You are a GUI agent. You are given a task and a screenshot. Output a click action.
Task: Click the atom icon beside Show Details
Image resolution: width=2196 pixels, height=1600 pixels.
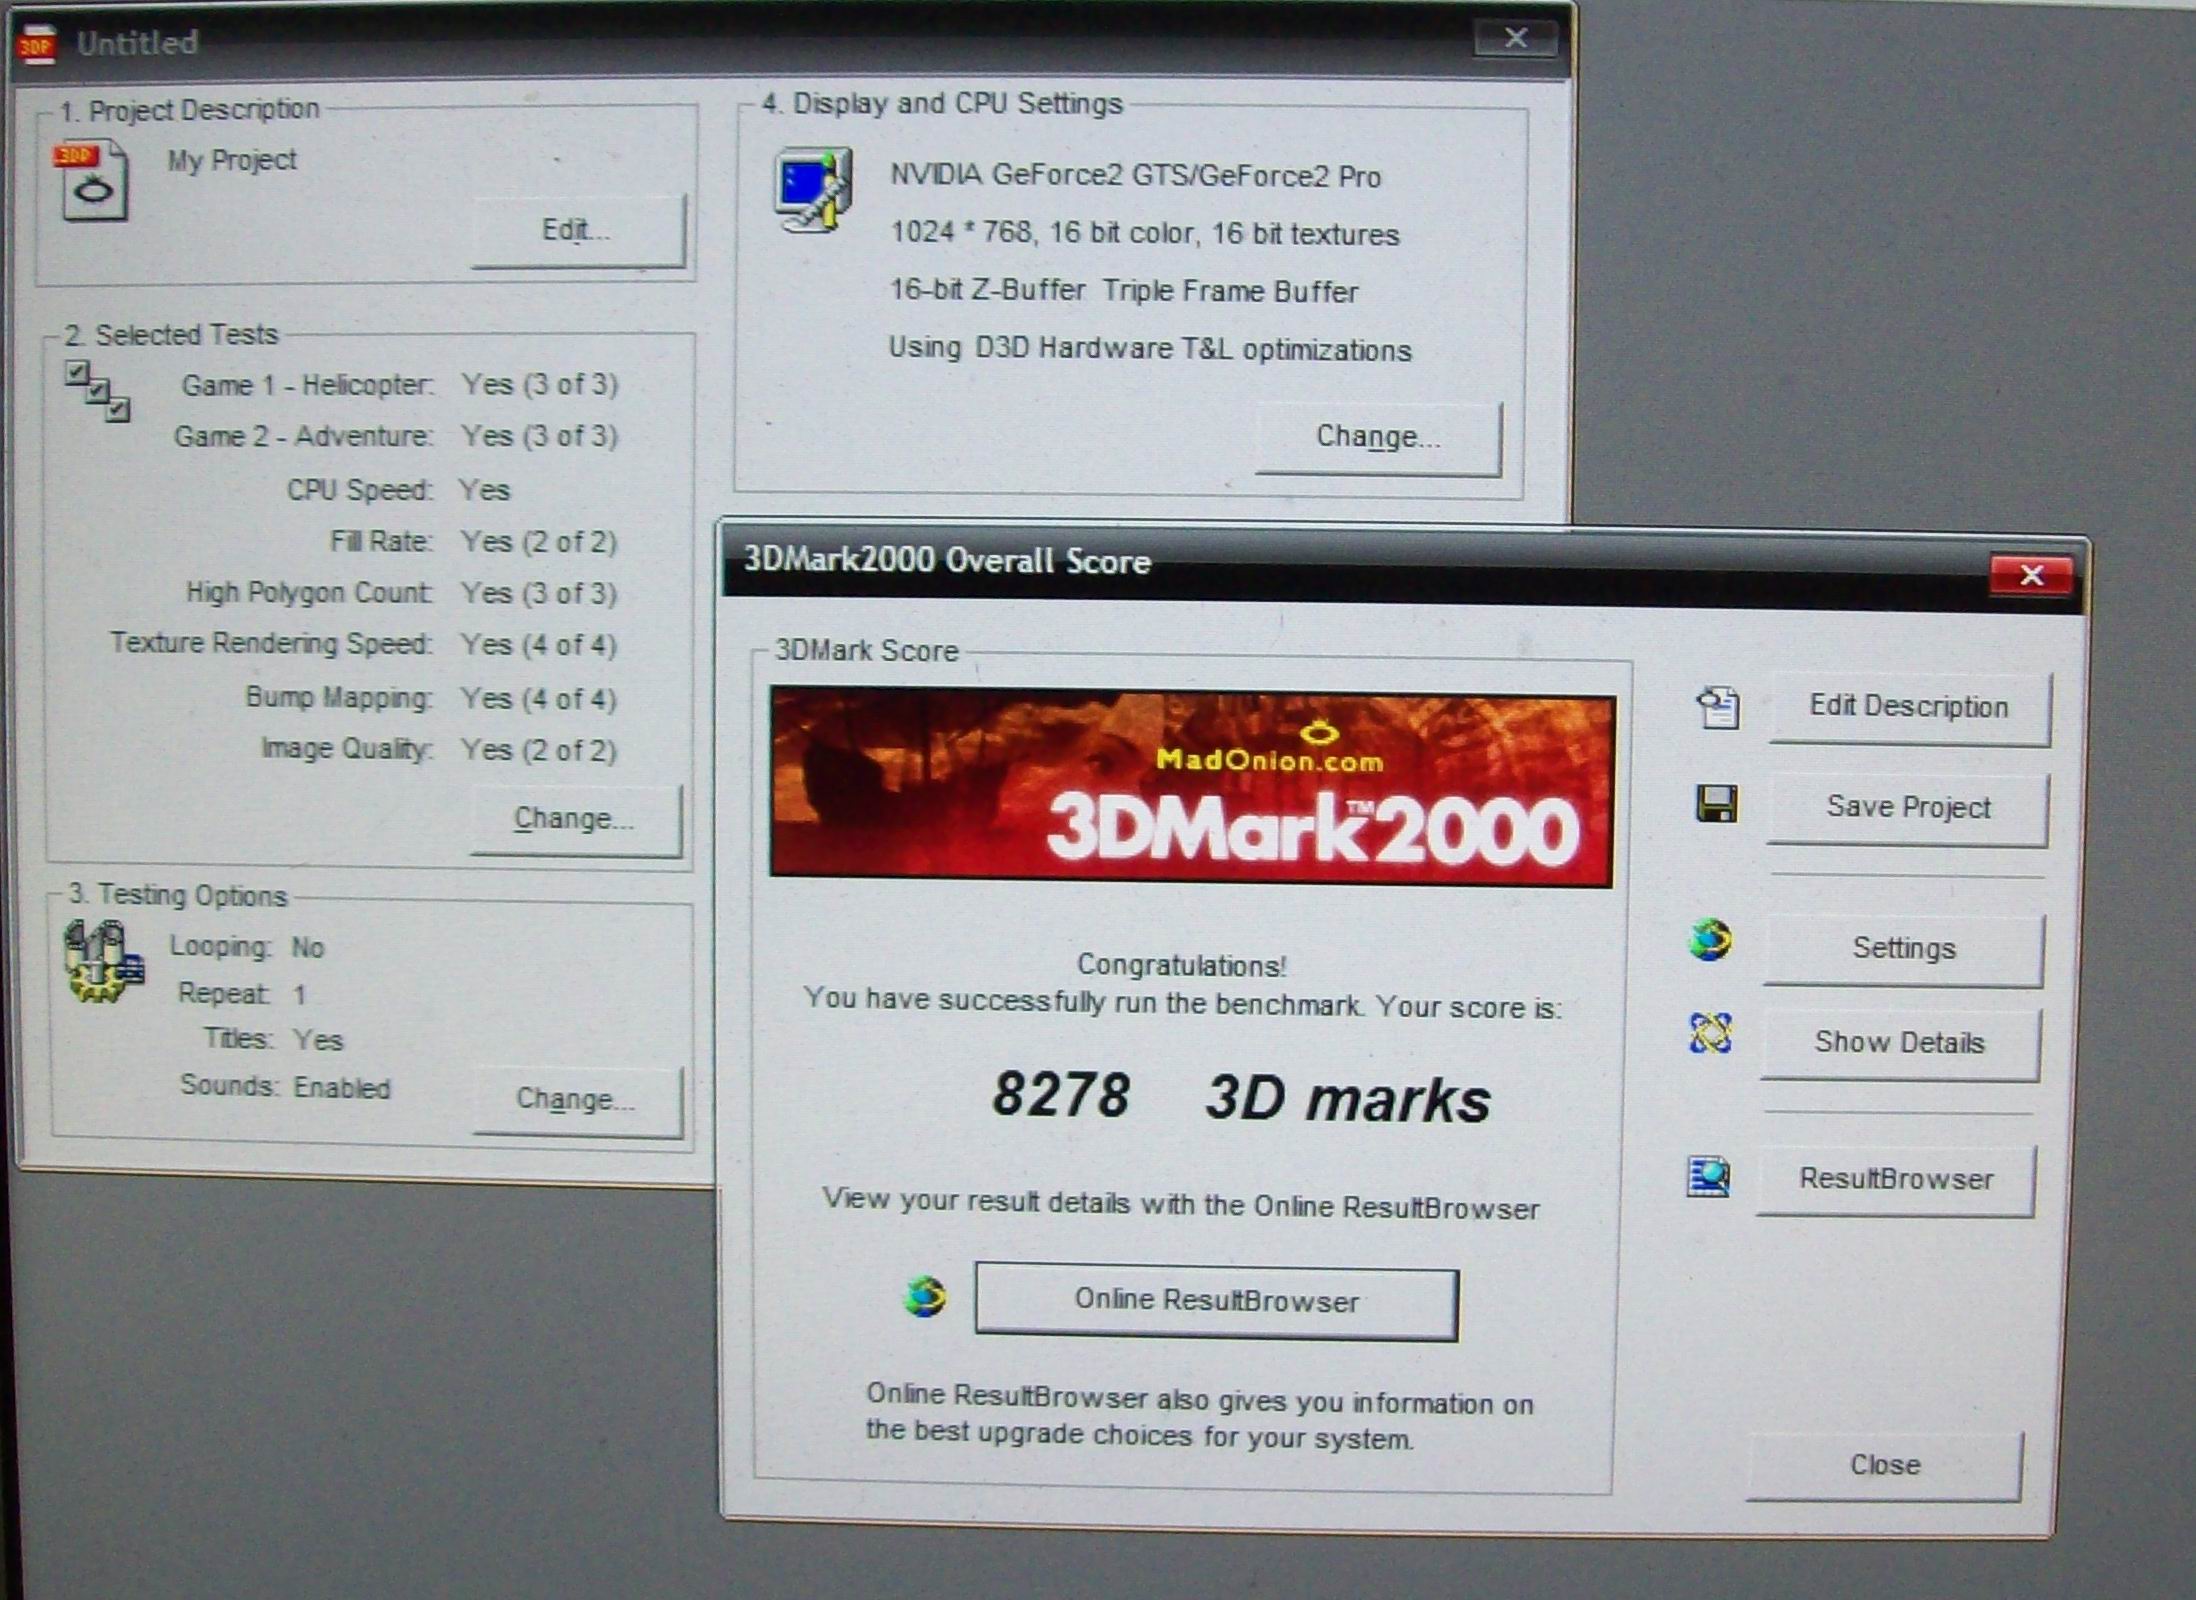click(1710, 1033)
